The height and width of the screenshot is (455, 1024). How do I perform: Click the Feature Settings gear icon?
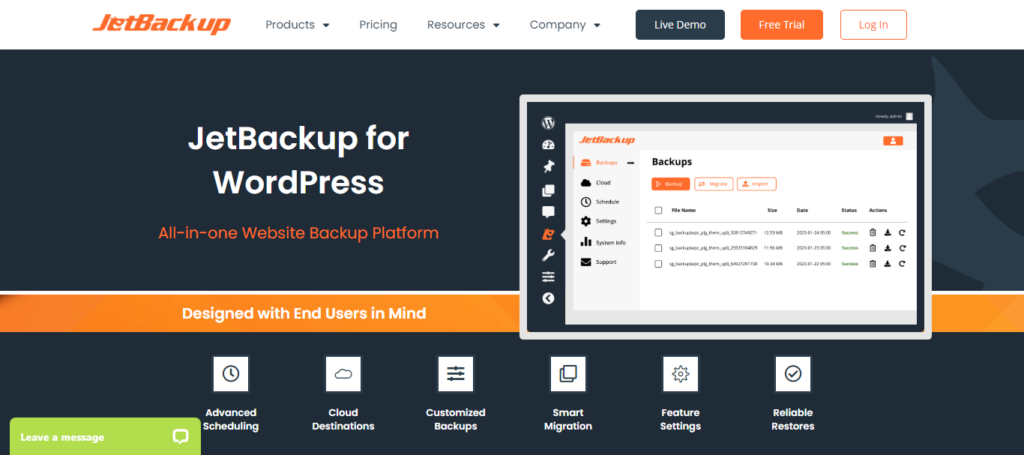coord(680,373)
